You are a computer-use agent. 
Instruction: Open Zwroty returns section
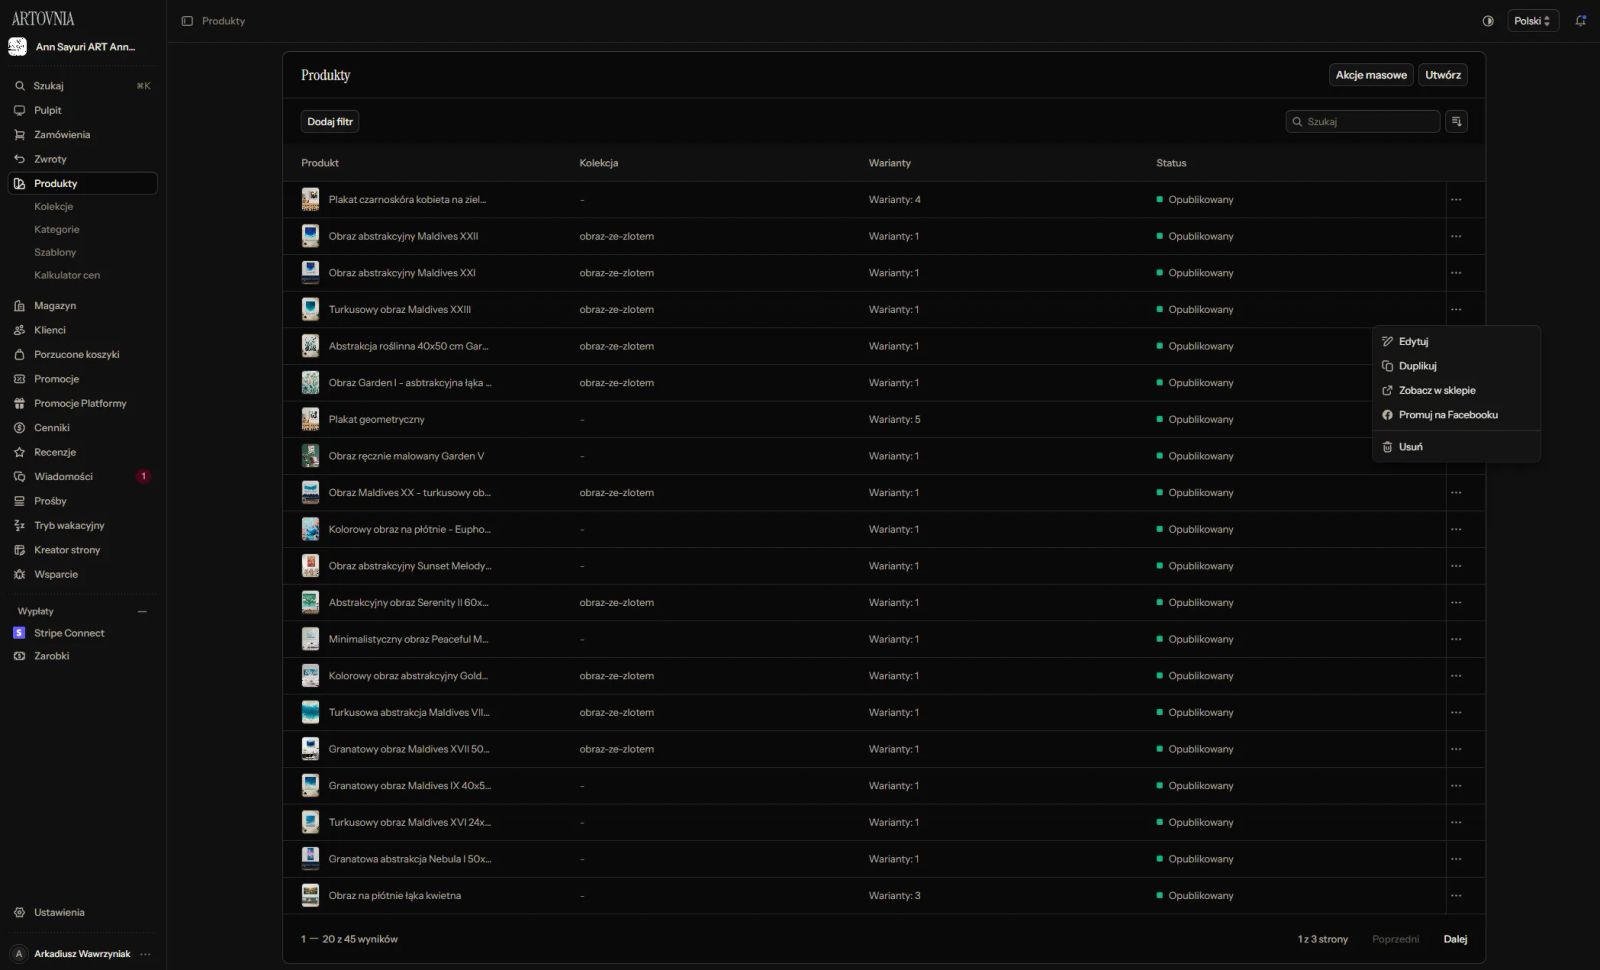(x=82, y=160)
